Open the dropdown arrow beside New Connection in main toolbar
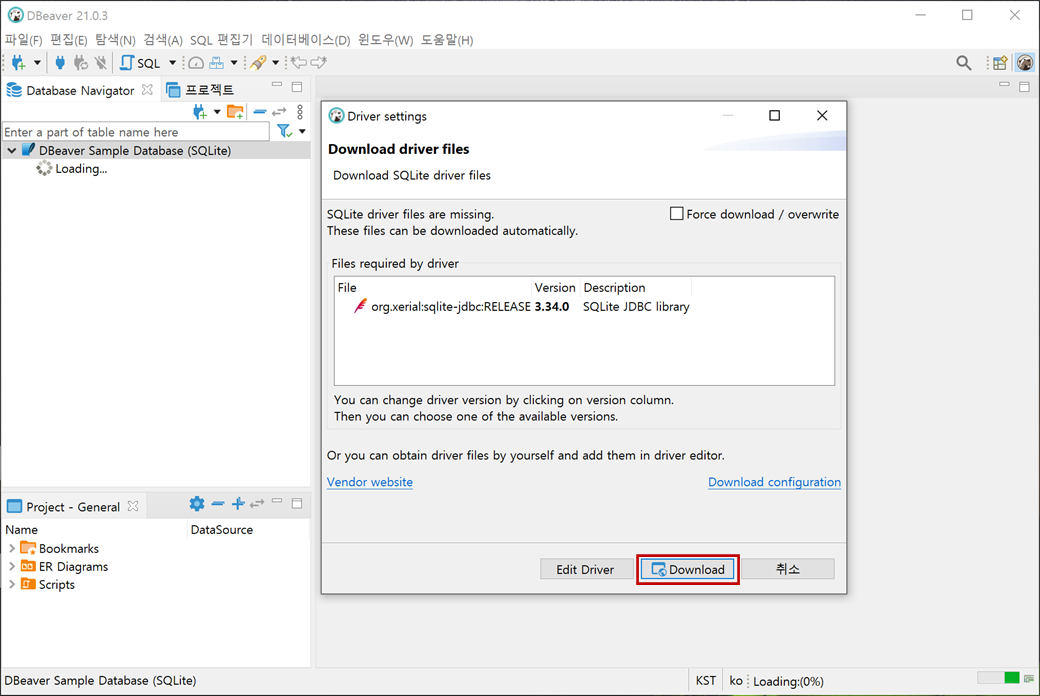 37,62
